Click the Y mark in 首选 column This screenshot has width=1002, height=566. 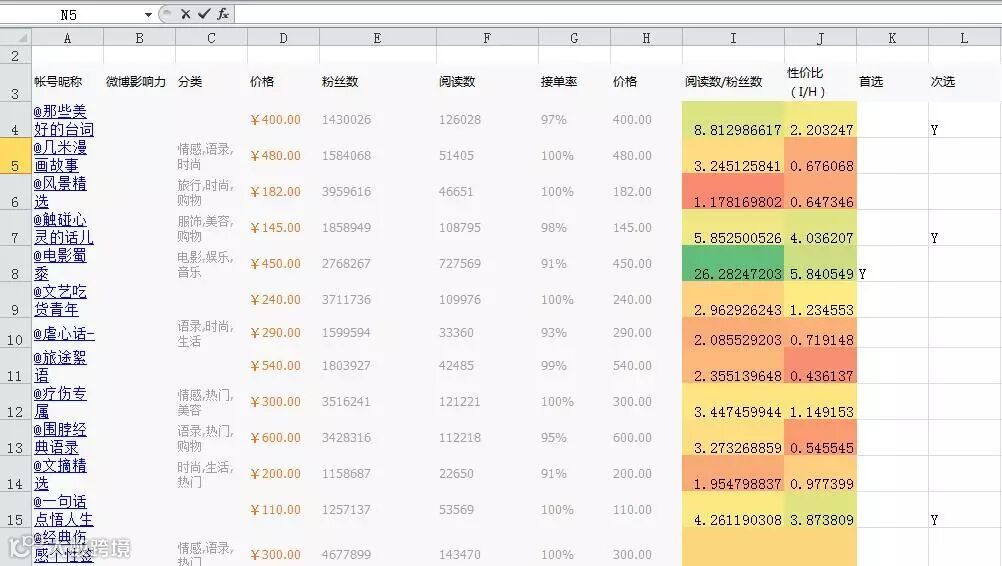coord(863,274)
